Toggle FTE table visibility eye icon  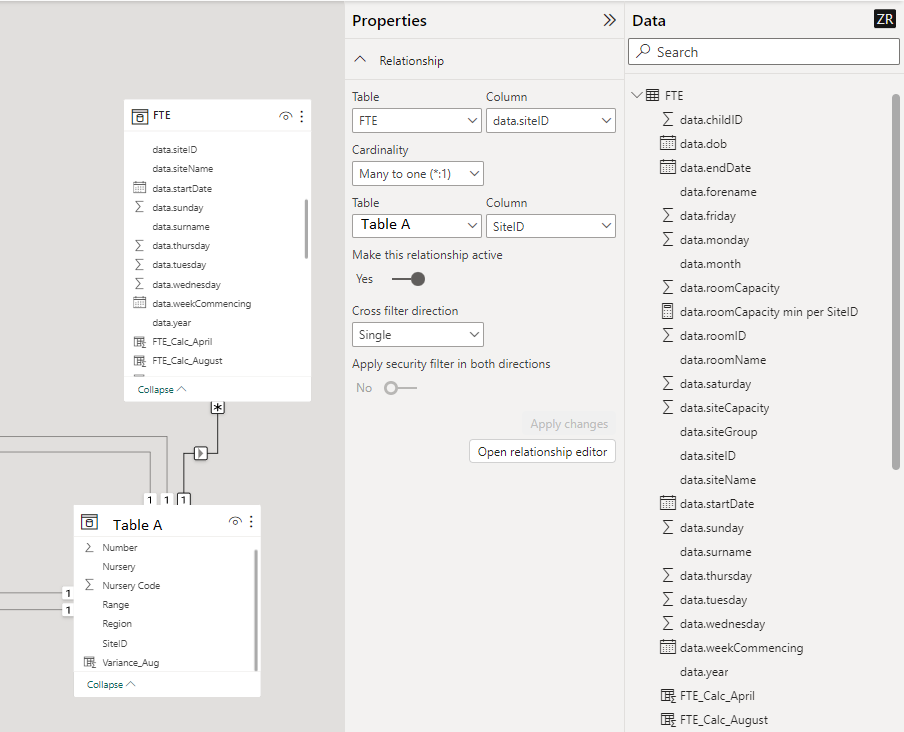[285, 116]
